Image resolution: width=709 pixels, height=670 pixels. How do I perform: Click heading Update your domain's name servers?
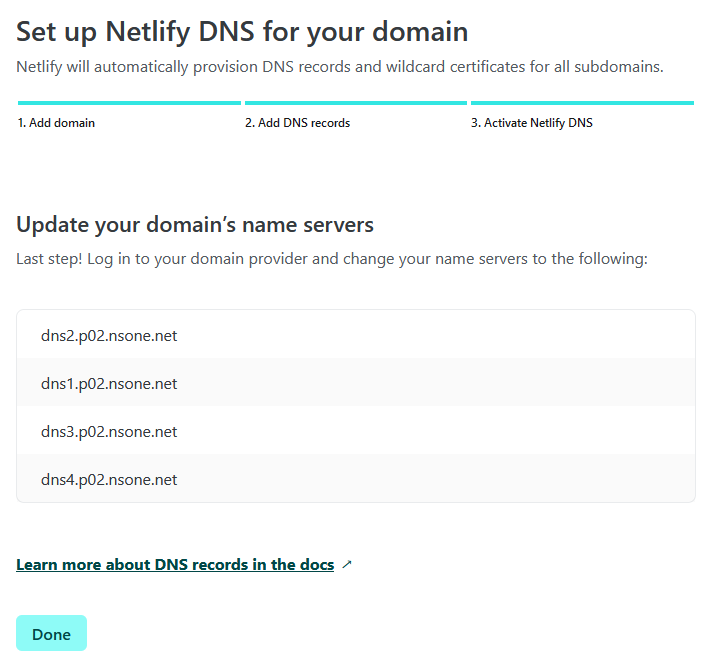point(195,225)
